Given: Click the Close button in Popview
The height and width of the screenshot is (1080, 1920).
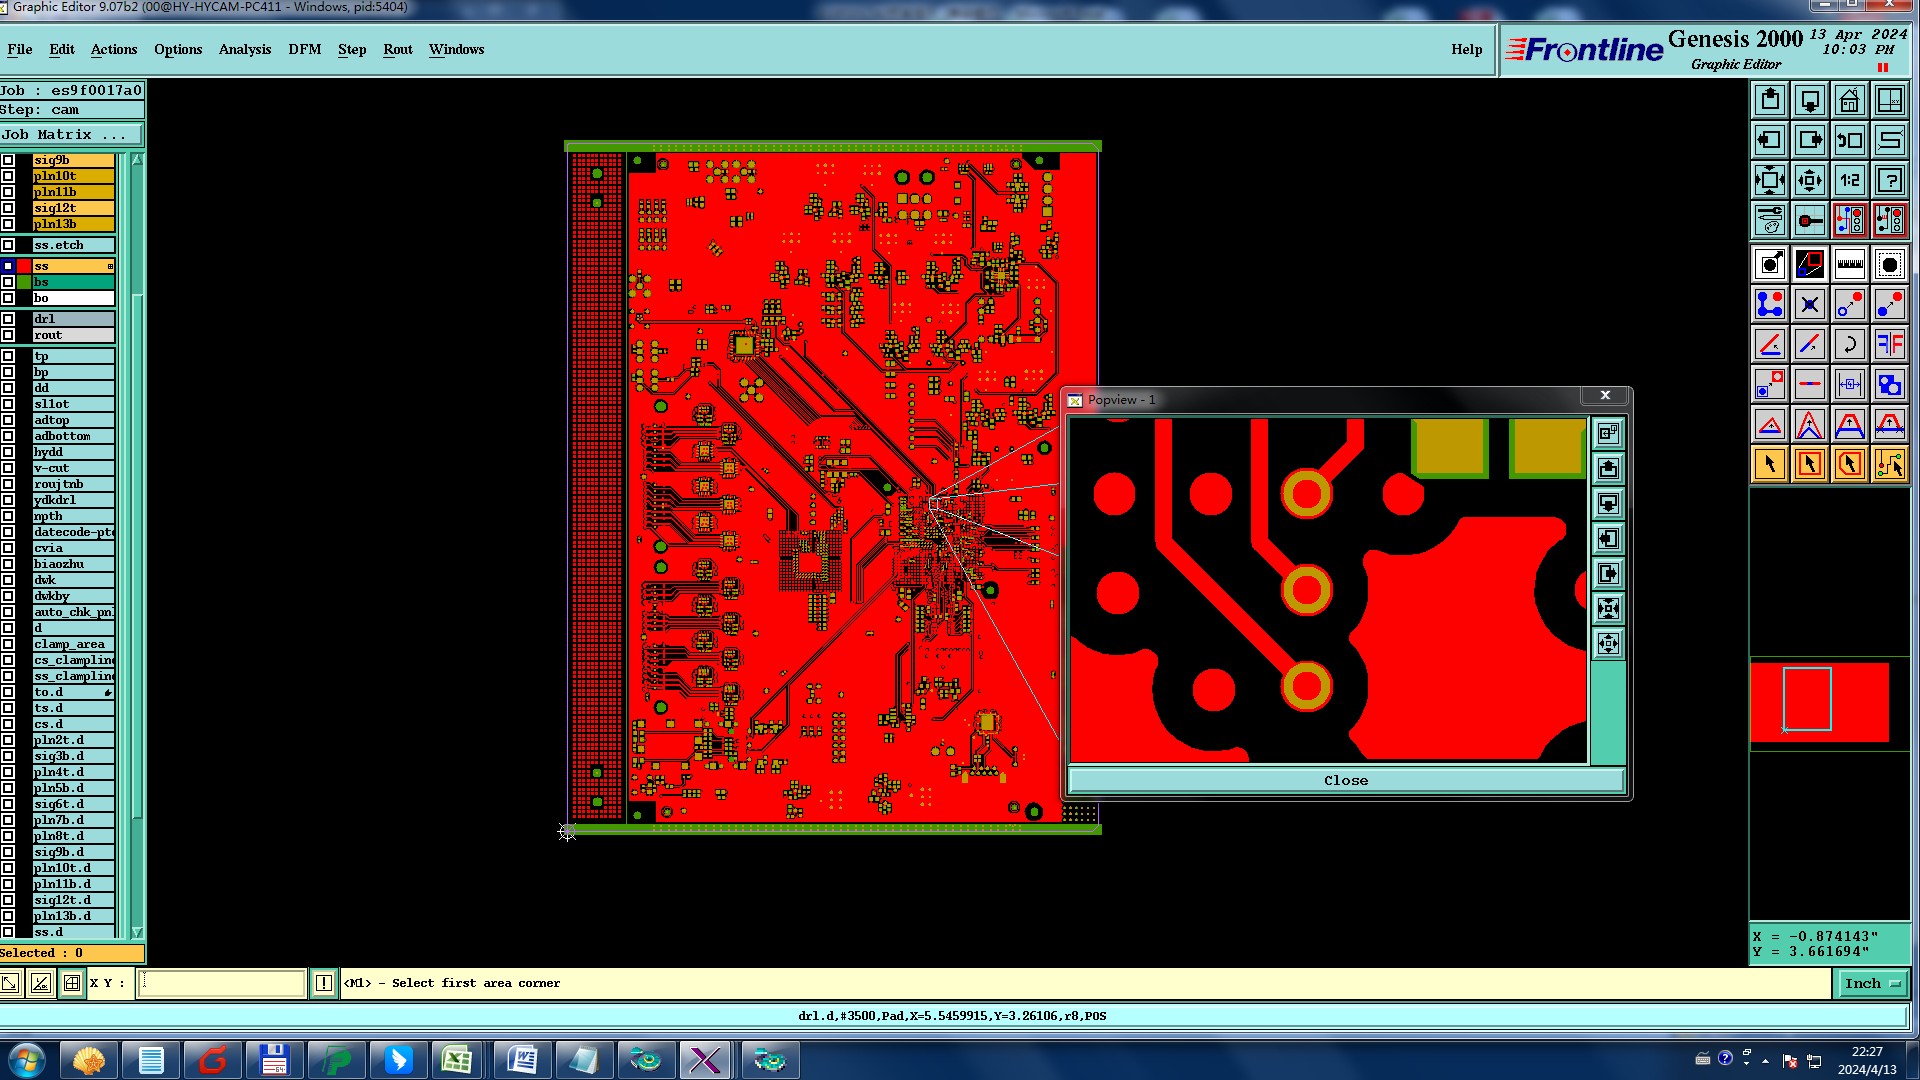Looking at the screenshot, I should pos(1345,780).
